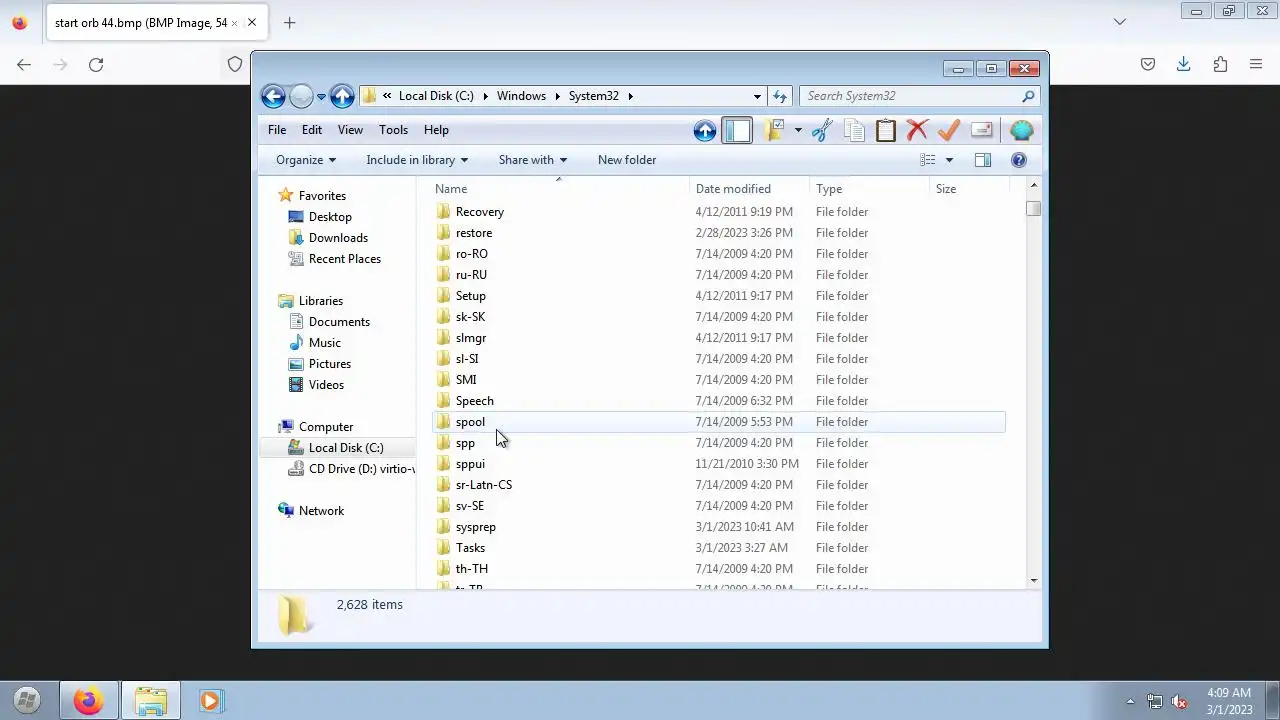Select Music library
1280x720 pixels.
(x=324, y=343)
